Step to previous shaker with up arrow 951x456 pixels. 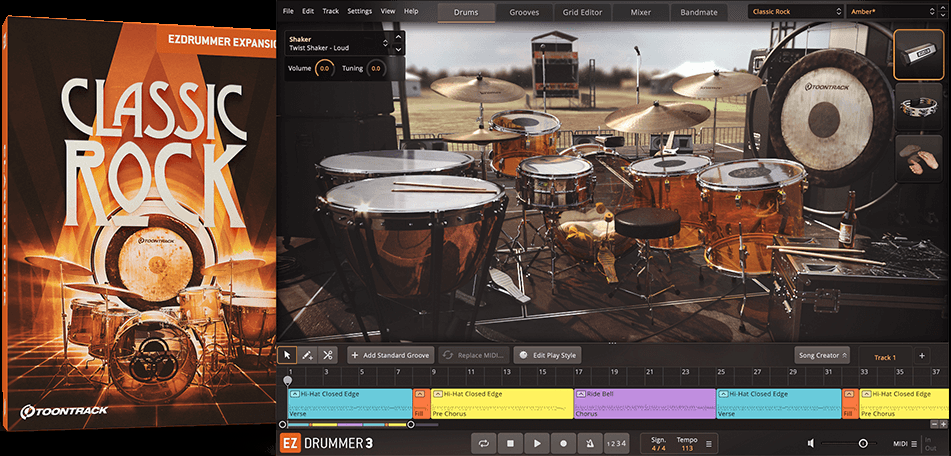pyautogui.click(x=398, y=38)
